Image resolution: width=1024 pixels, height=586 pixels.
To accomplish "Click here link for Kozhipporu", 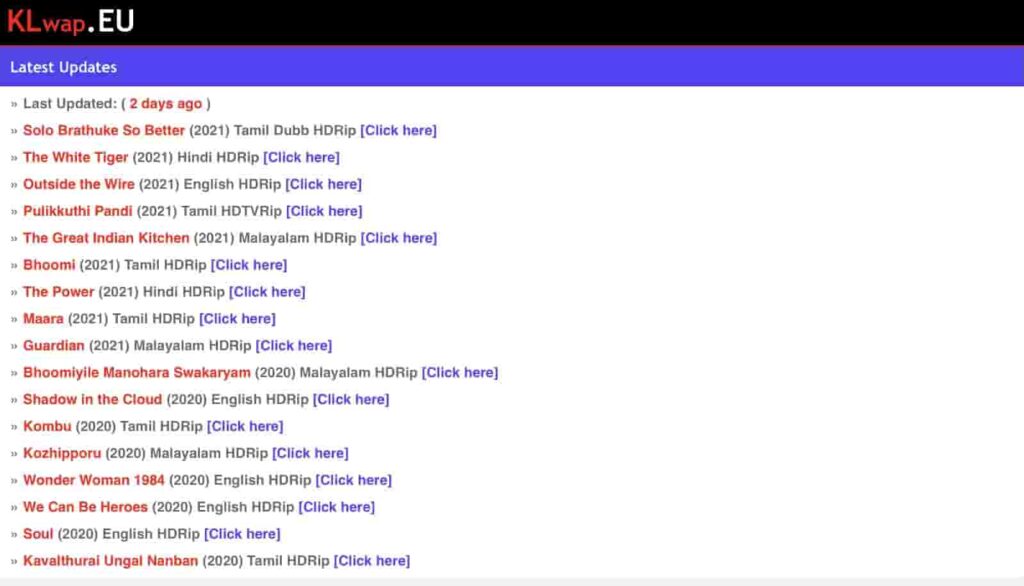I will [311, 453].
